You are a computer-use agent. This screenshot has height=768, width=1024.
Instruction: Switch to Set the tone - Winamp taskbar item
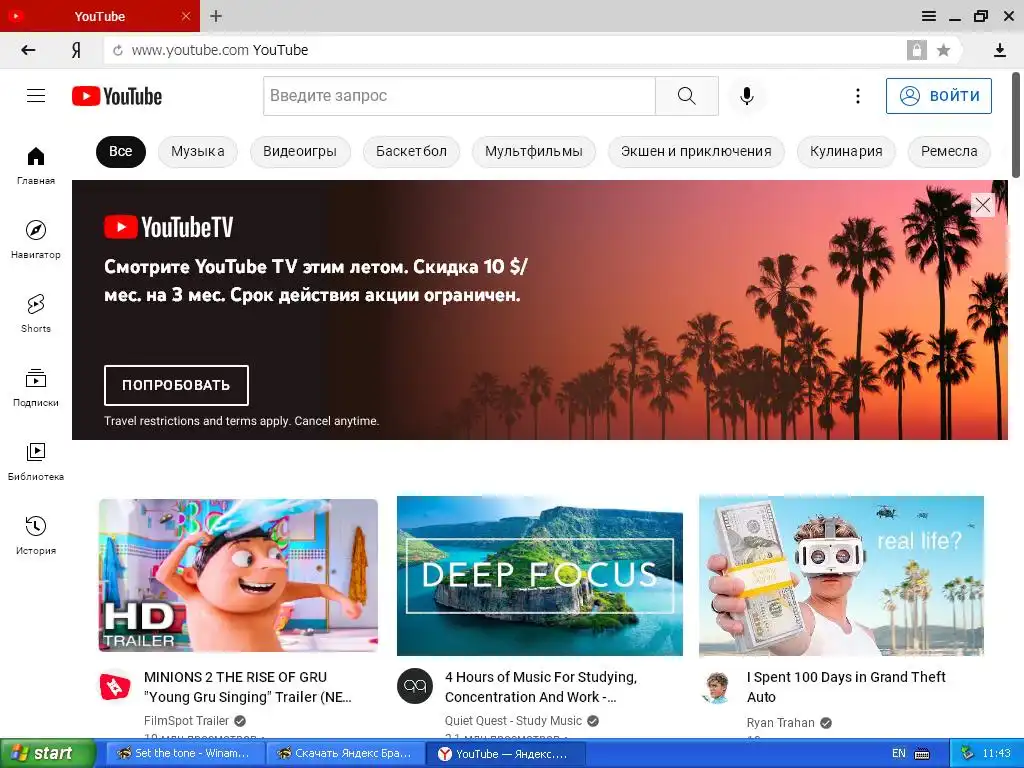[x=184, y=754]
